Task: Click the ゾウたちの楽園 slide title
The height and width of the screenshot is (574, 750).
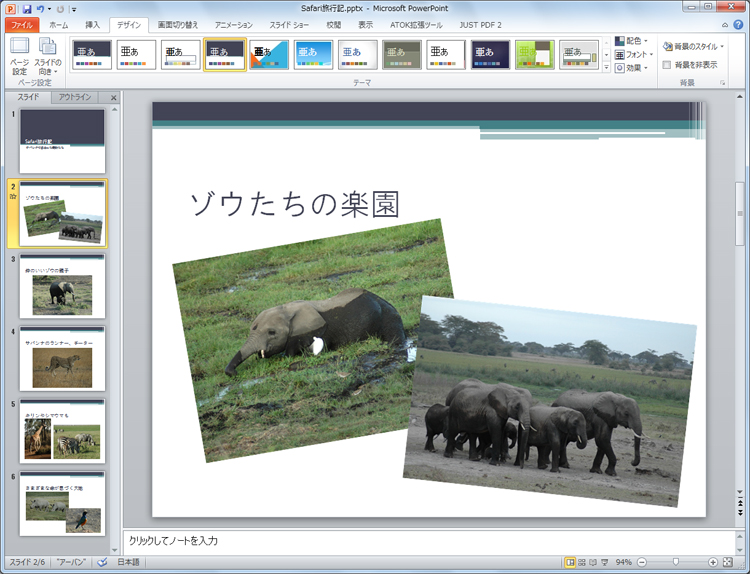Action: click(x=295, y=204)
